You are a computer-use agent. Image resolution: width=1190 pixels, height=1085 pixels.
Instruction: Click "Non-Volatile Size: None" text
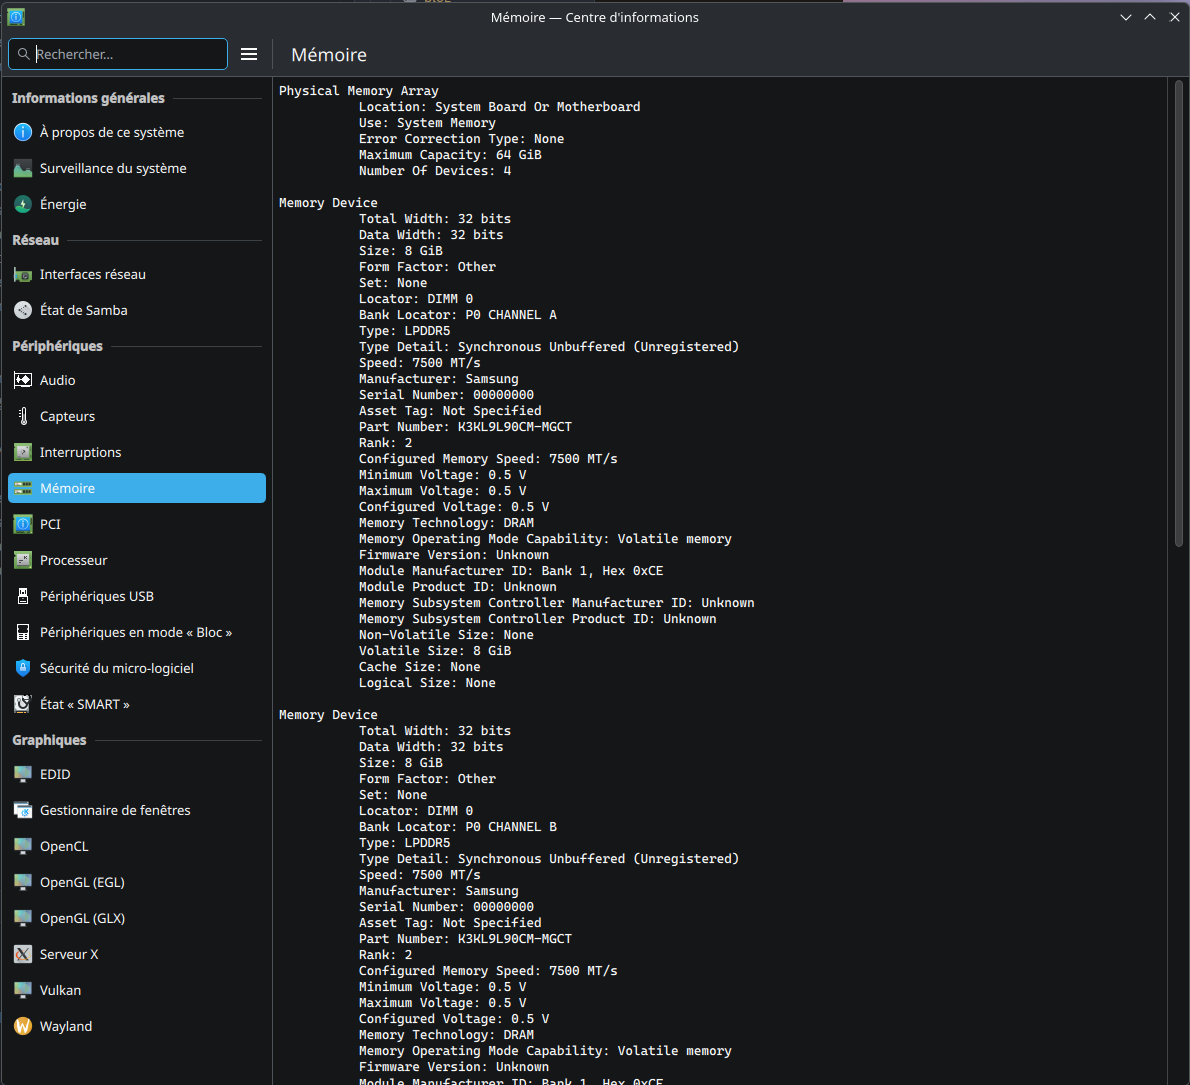pos(446,635)
